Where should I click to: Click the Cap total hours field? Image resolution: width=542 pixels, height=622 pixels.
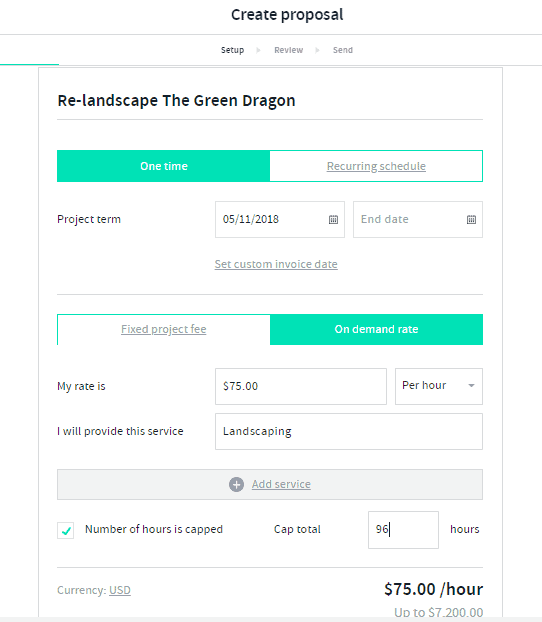[403, 530]
